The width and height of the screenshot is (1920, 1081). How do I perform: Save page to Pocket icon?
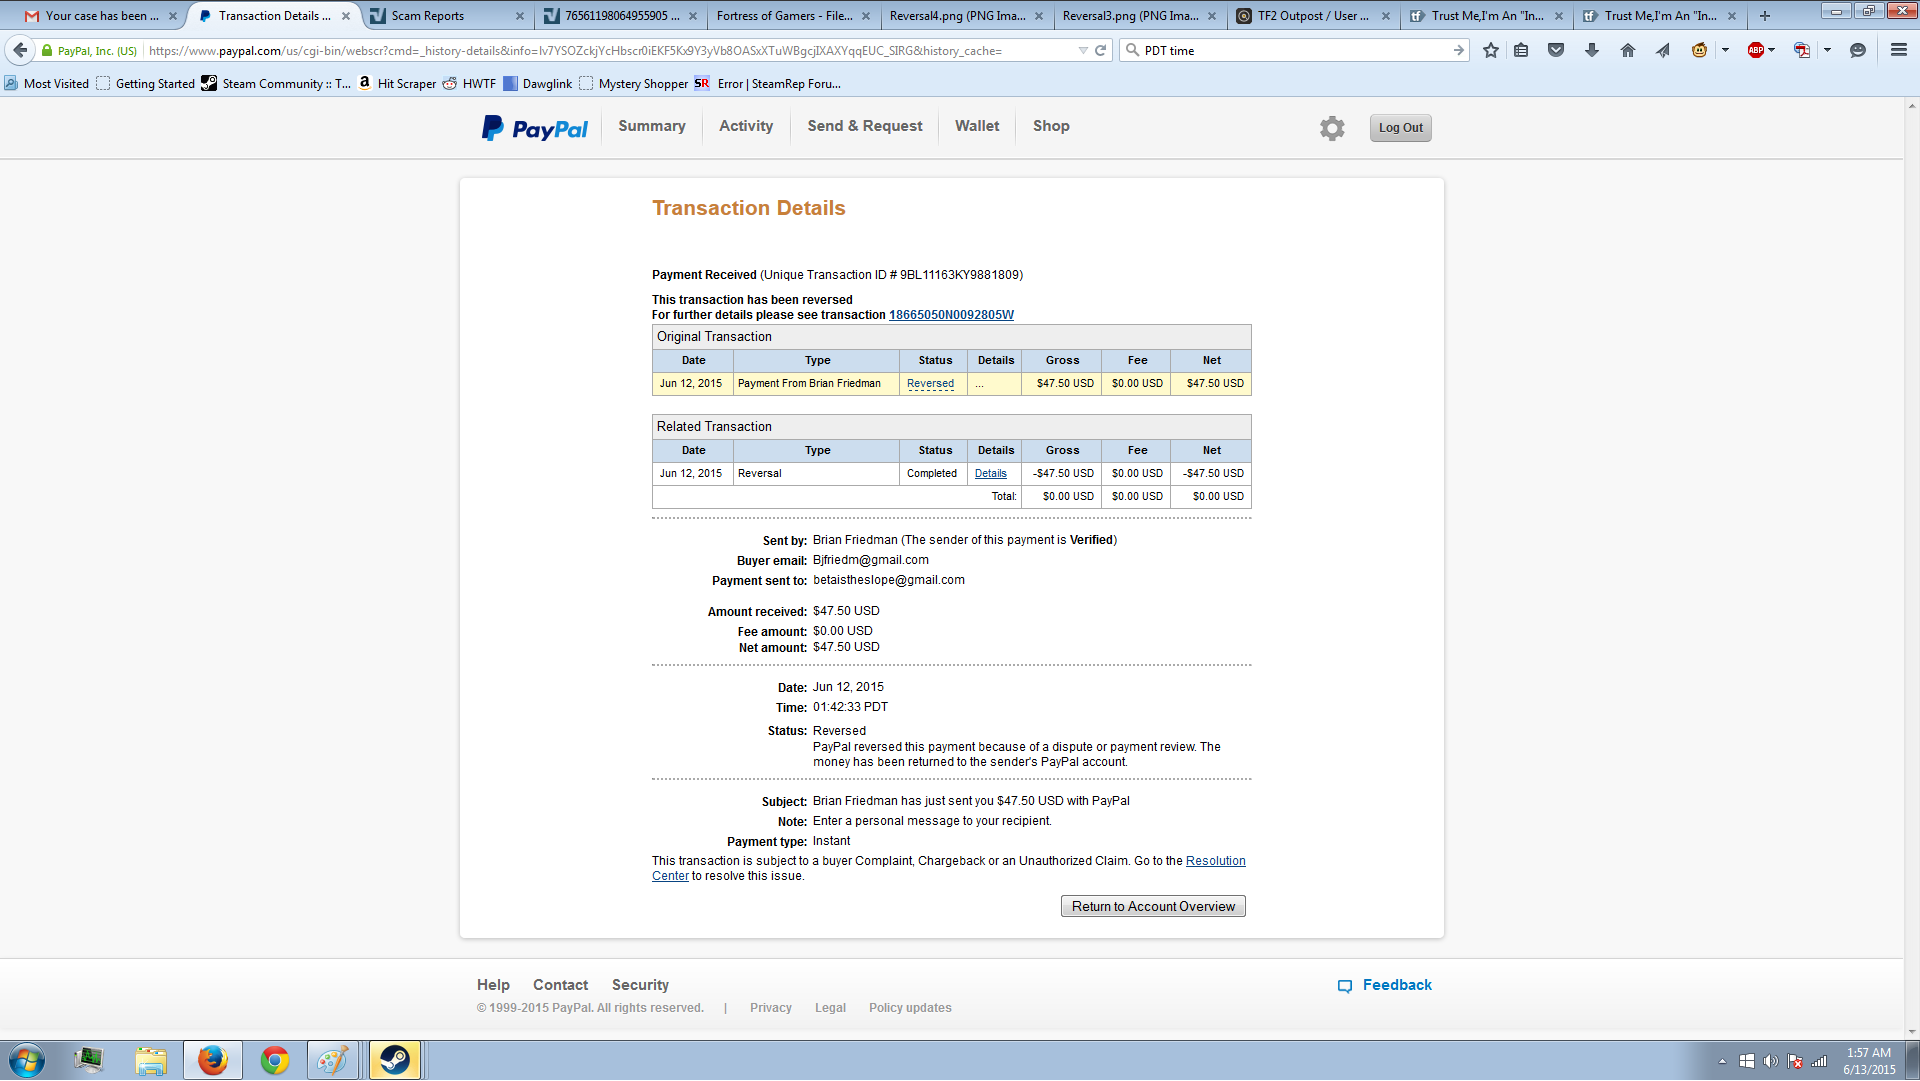(1555, 50)
